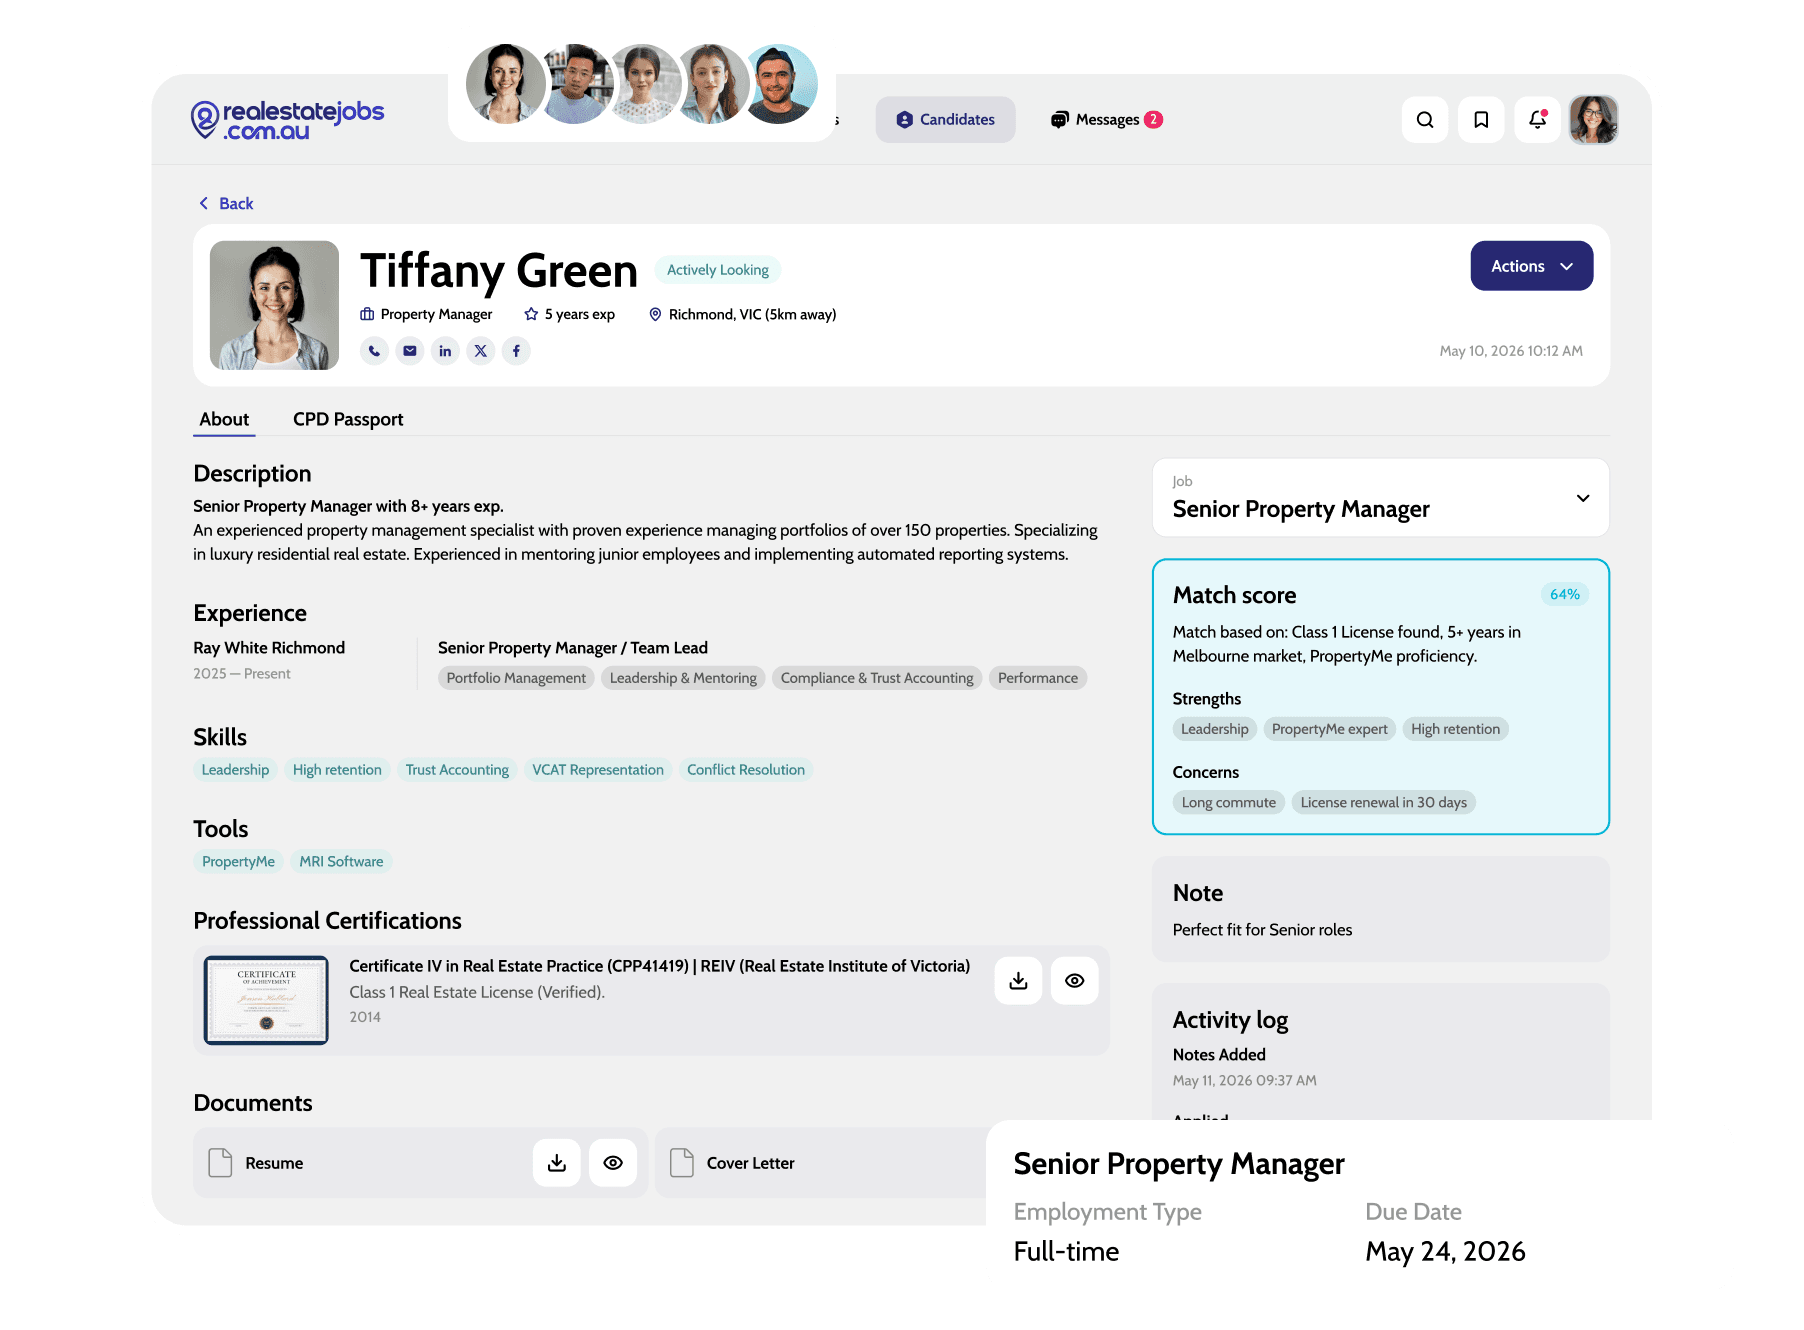Open the bookmark icon in header
This screenshot has height=1330, width=1804.
click(x=1481, y=120)
